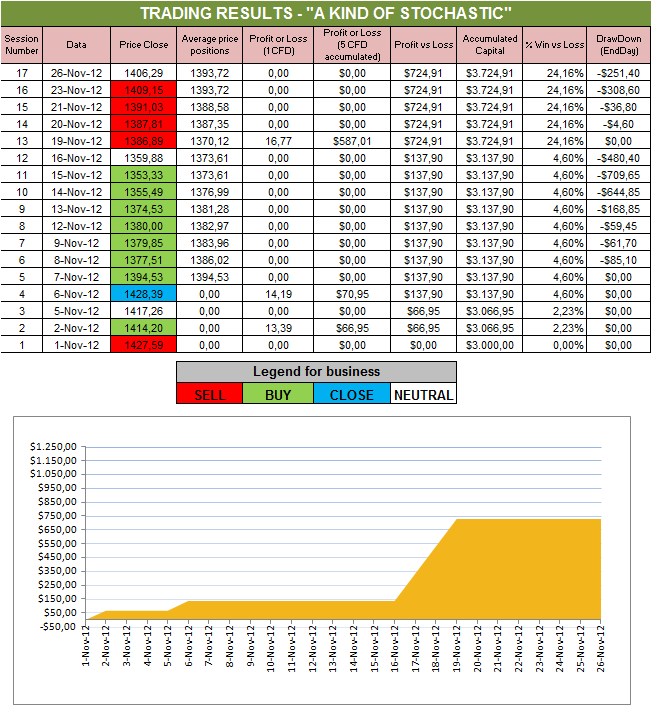Select the 'Price Close' column header
The height and width of the screenshot is (719, 669).
[144, 45]
